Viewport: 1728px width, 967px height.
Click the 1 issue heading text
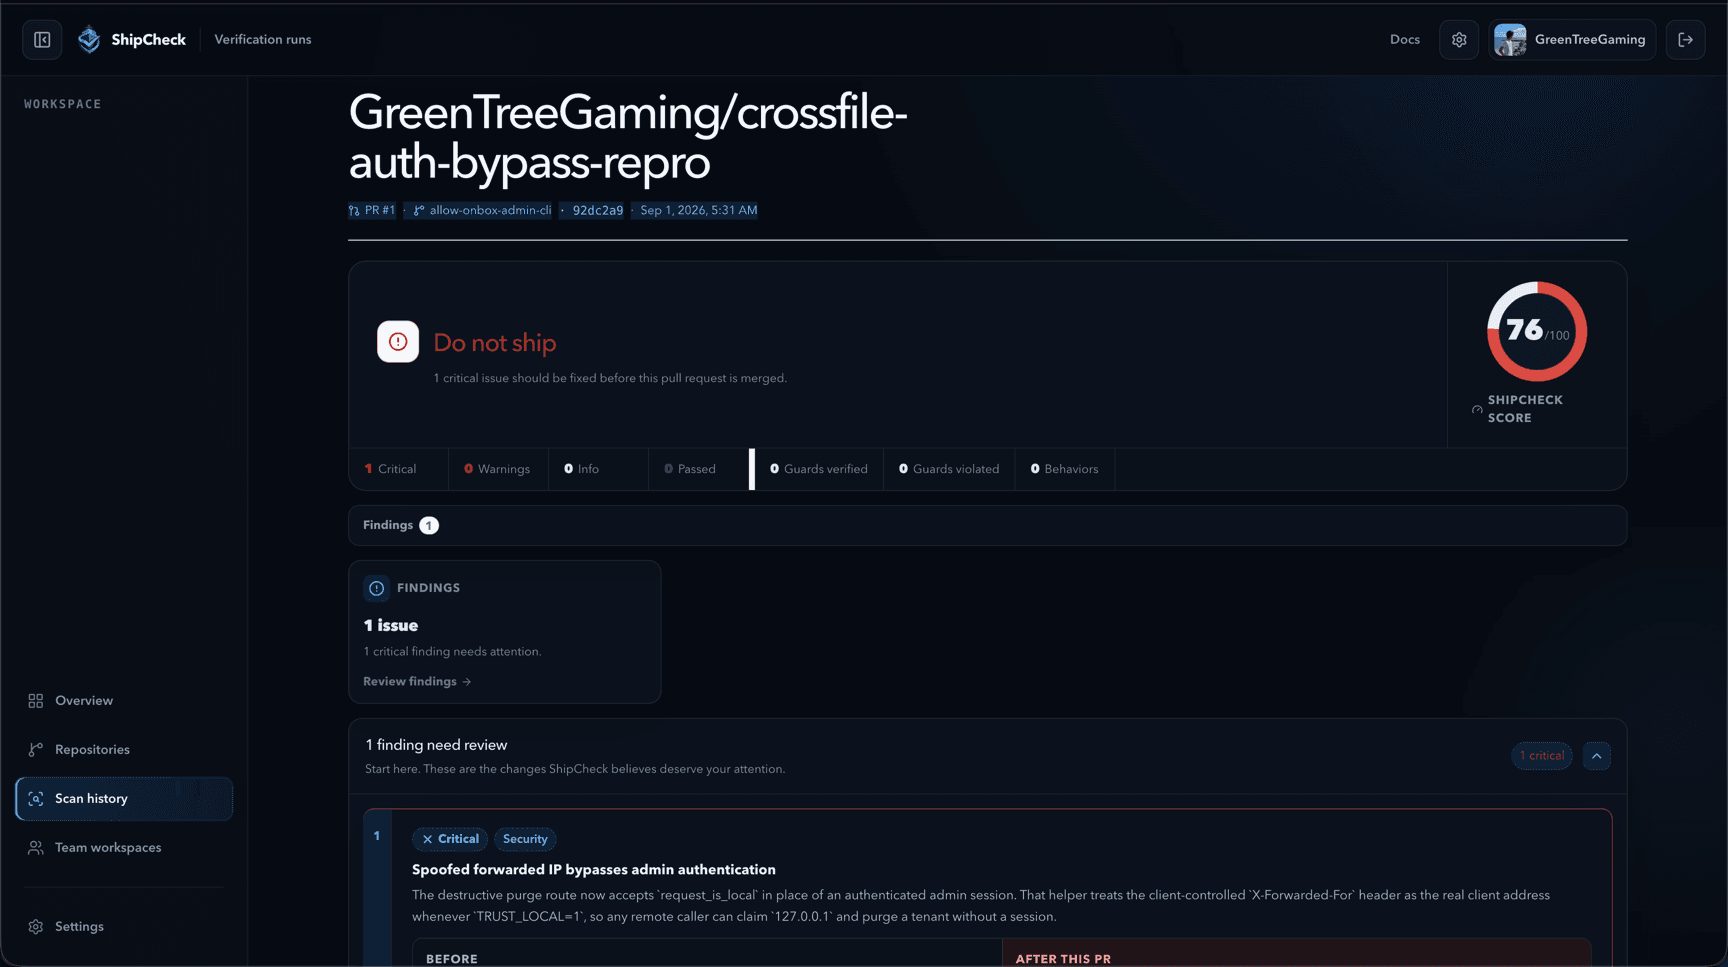391,625
